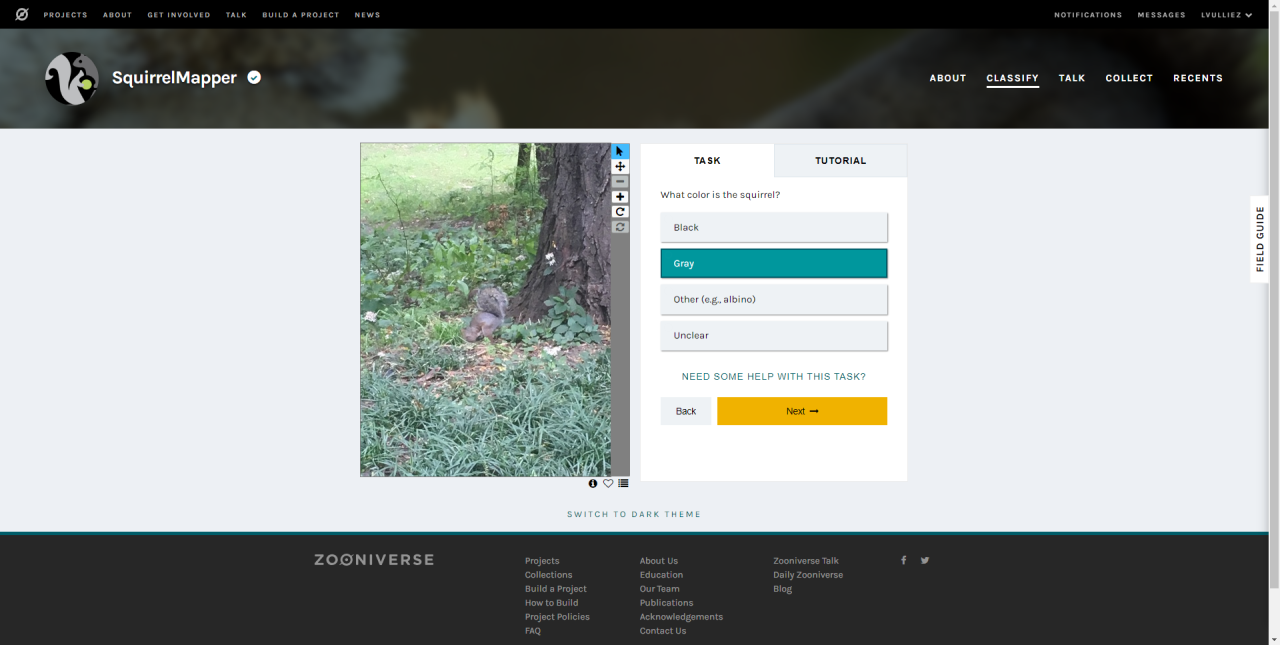Open Get Involved in top navigation

click(179, 15)
